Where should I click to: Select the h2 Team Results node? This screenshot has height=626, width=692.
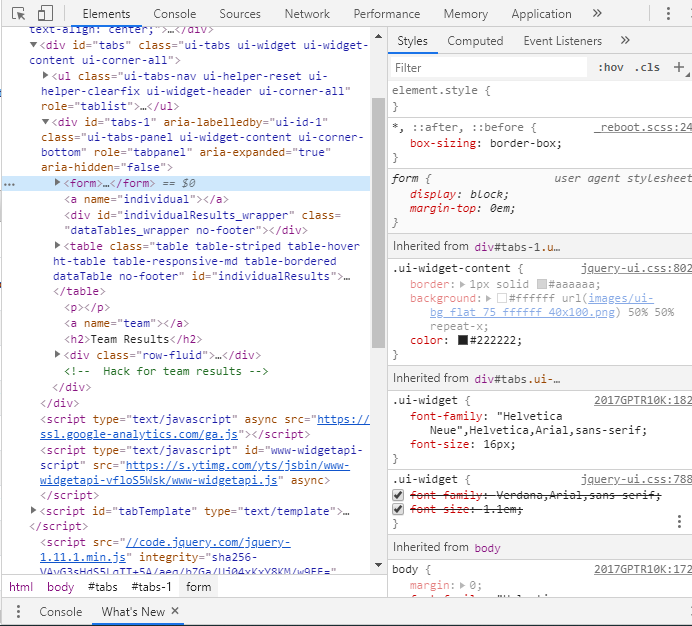(133, 339)
